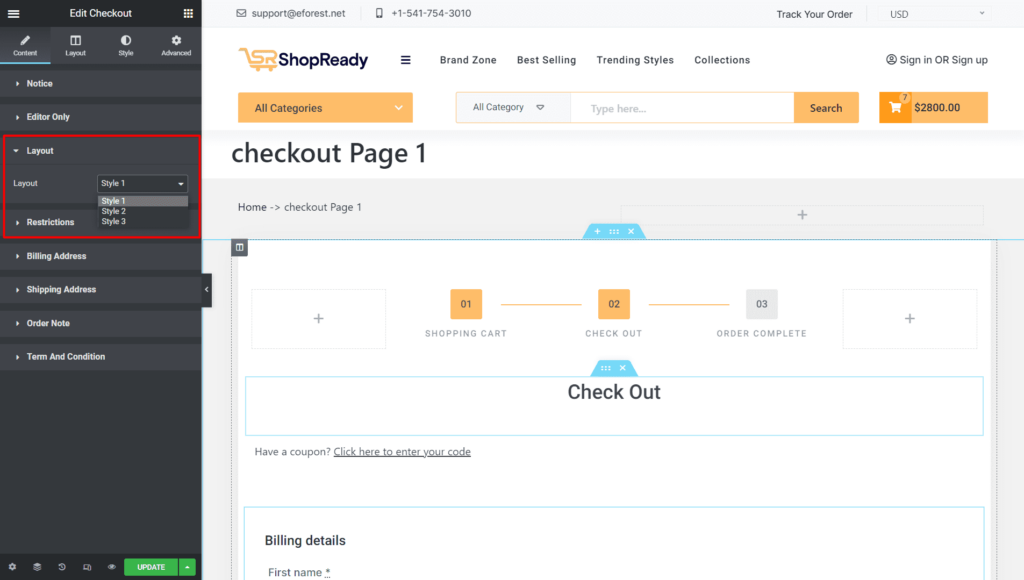Image resolution: width=1024 pixels, height=580 pixels.
Task: Click the section drag grid handle
Action: click(x=614, y=231)
